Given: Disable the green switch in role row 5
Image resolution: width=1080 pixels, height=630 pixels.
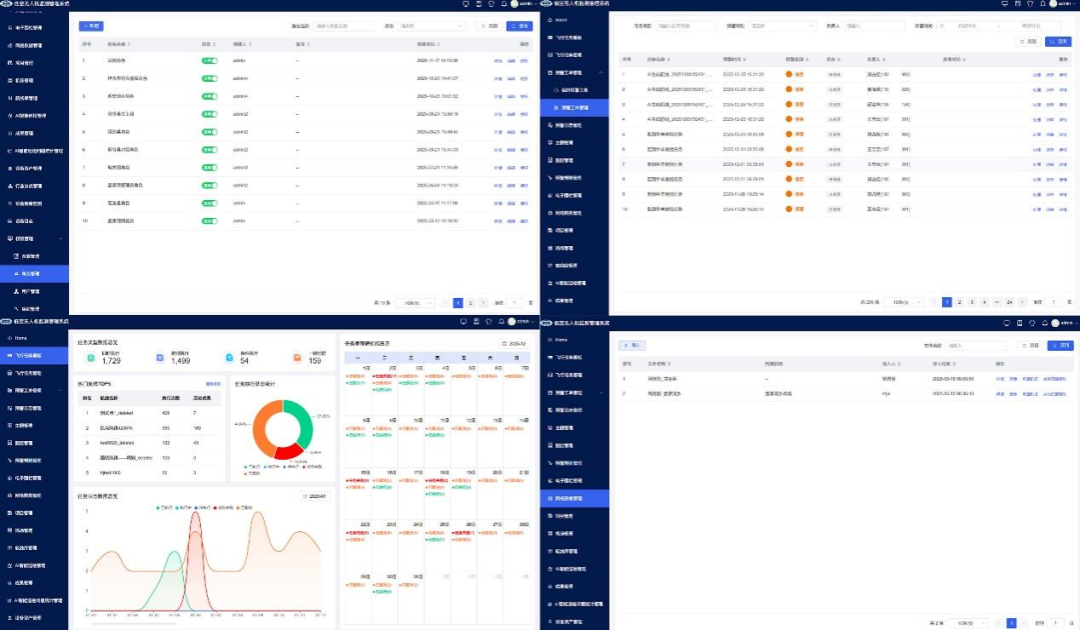Looking at the screenshot, I should tap(210, 131).
